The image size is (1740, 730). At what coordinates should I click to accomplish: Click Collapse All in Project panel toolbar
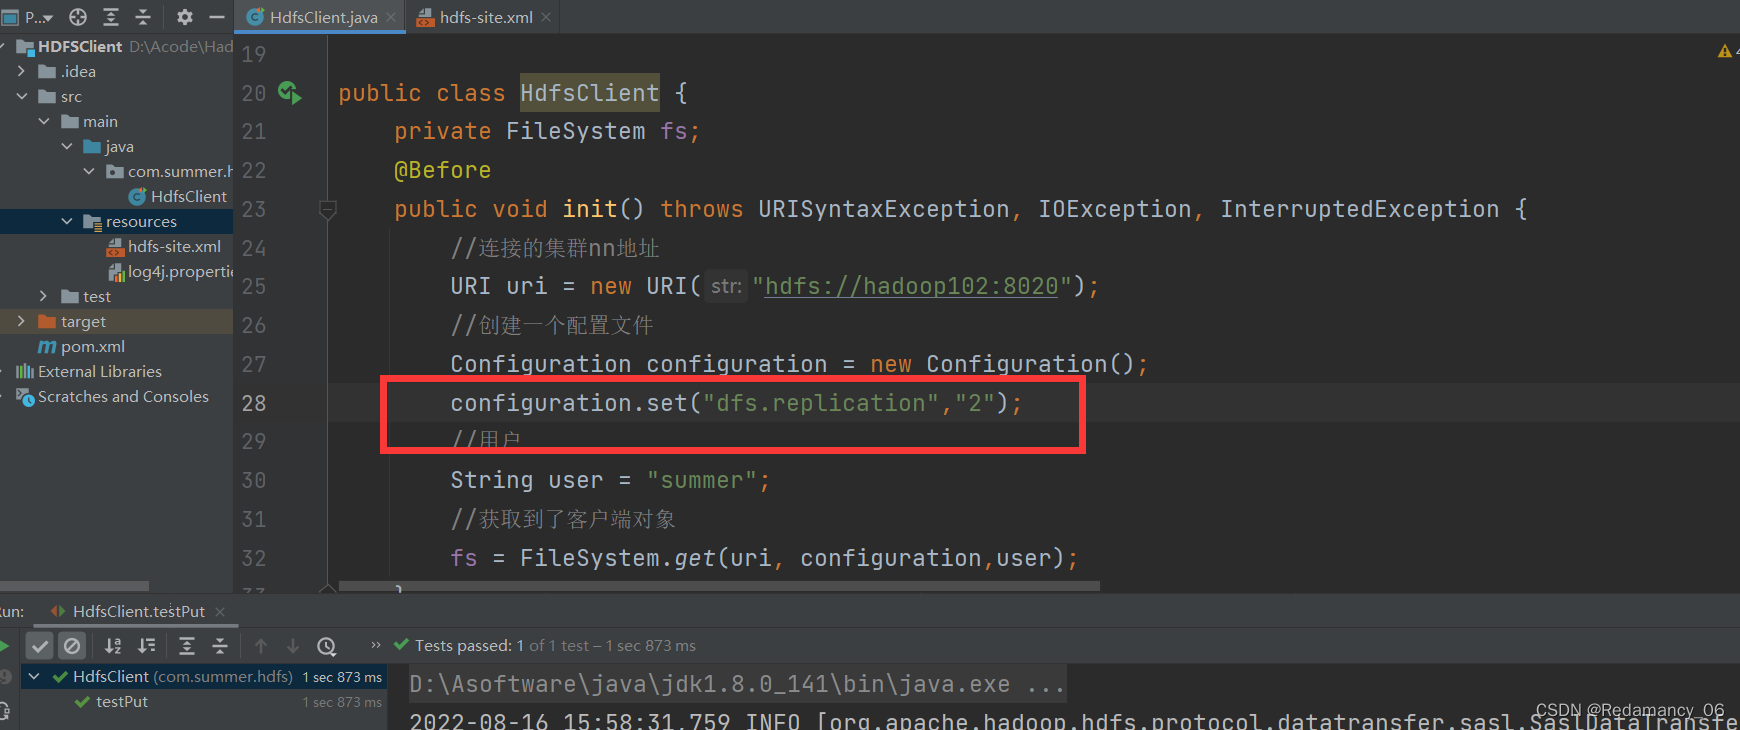[143, 17]
